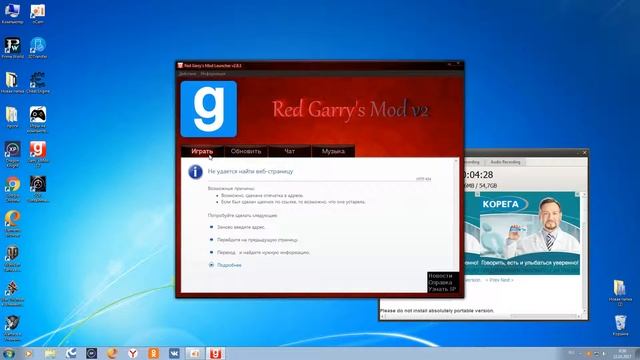
Task: Switch to the Музыка tab
Action: (333, 151)
